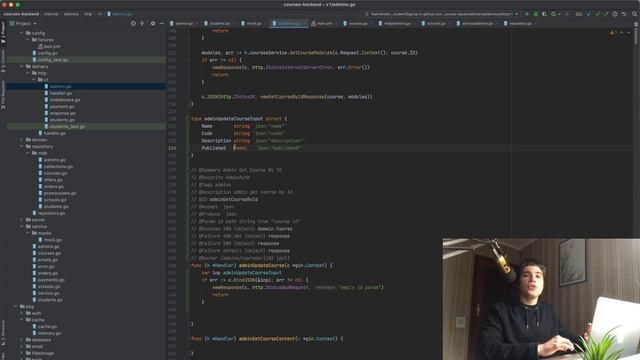Open test.yml in fixtures folder

(x=52, y=47)
